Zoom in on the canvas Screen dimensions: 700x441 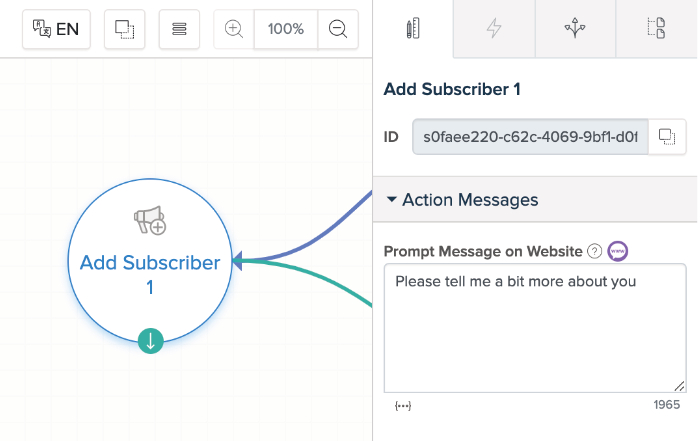[x=234, y=29]
